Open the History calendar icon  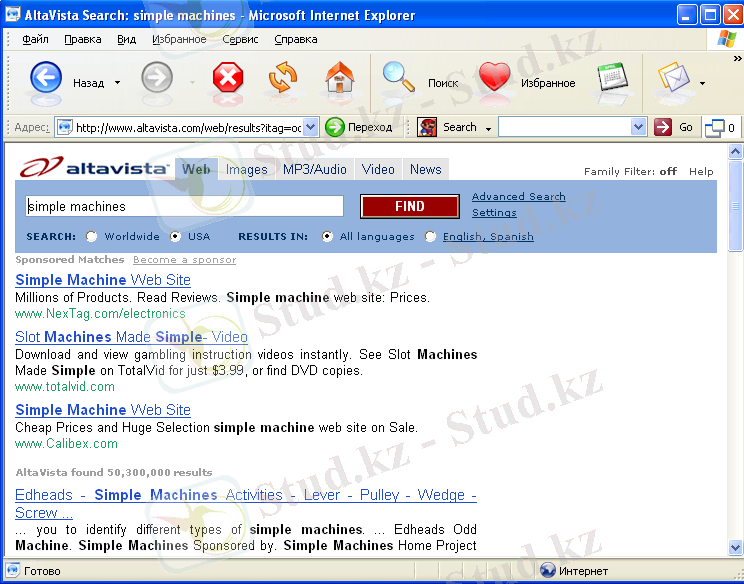[613, 77]
